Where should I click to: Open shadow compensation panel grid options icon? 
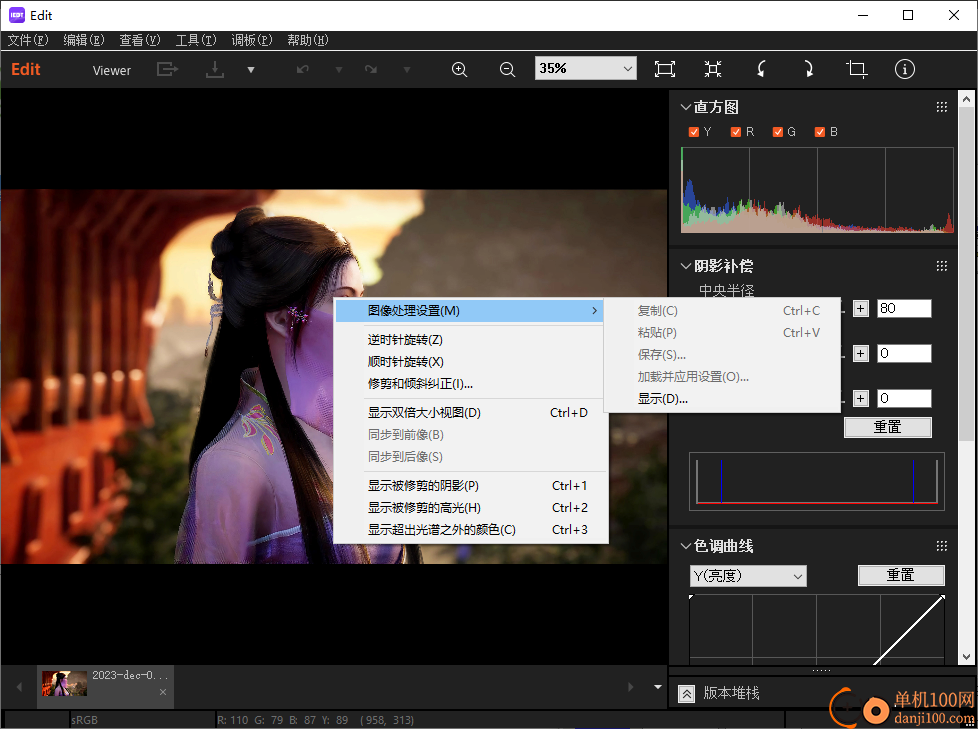coord(942,266)
